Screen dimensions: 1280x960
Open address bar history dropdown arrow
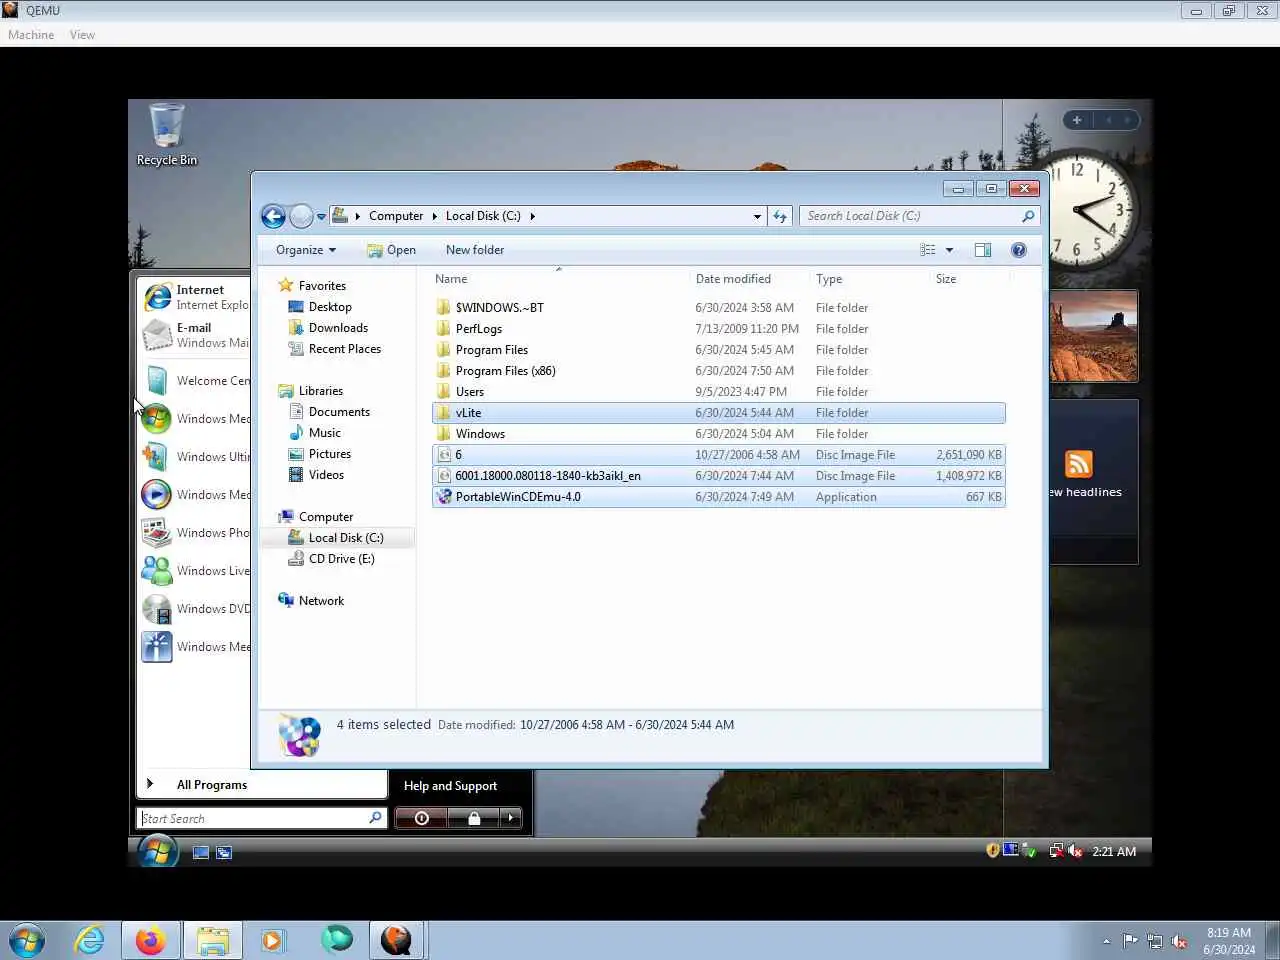click(757, 216)
